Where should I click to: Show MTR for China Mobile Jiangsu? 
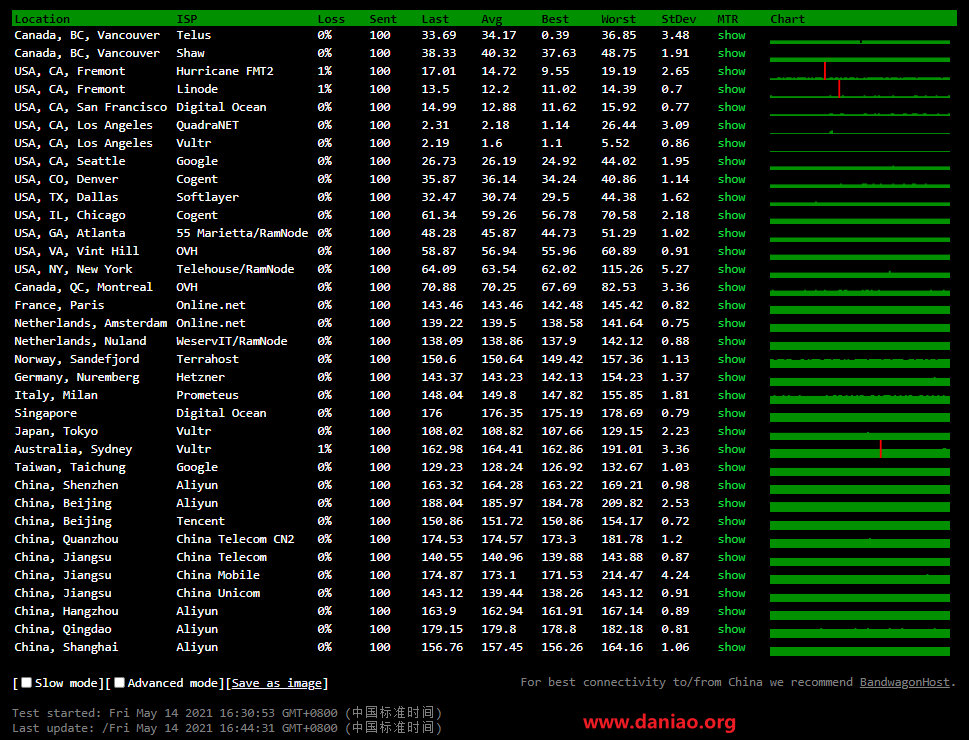[732, 575]
